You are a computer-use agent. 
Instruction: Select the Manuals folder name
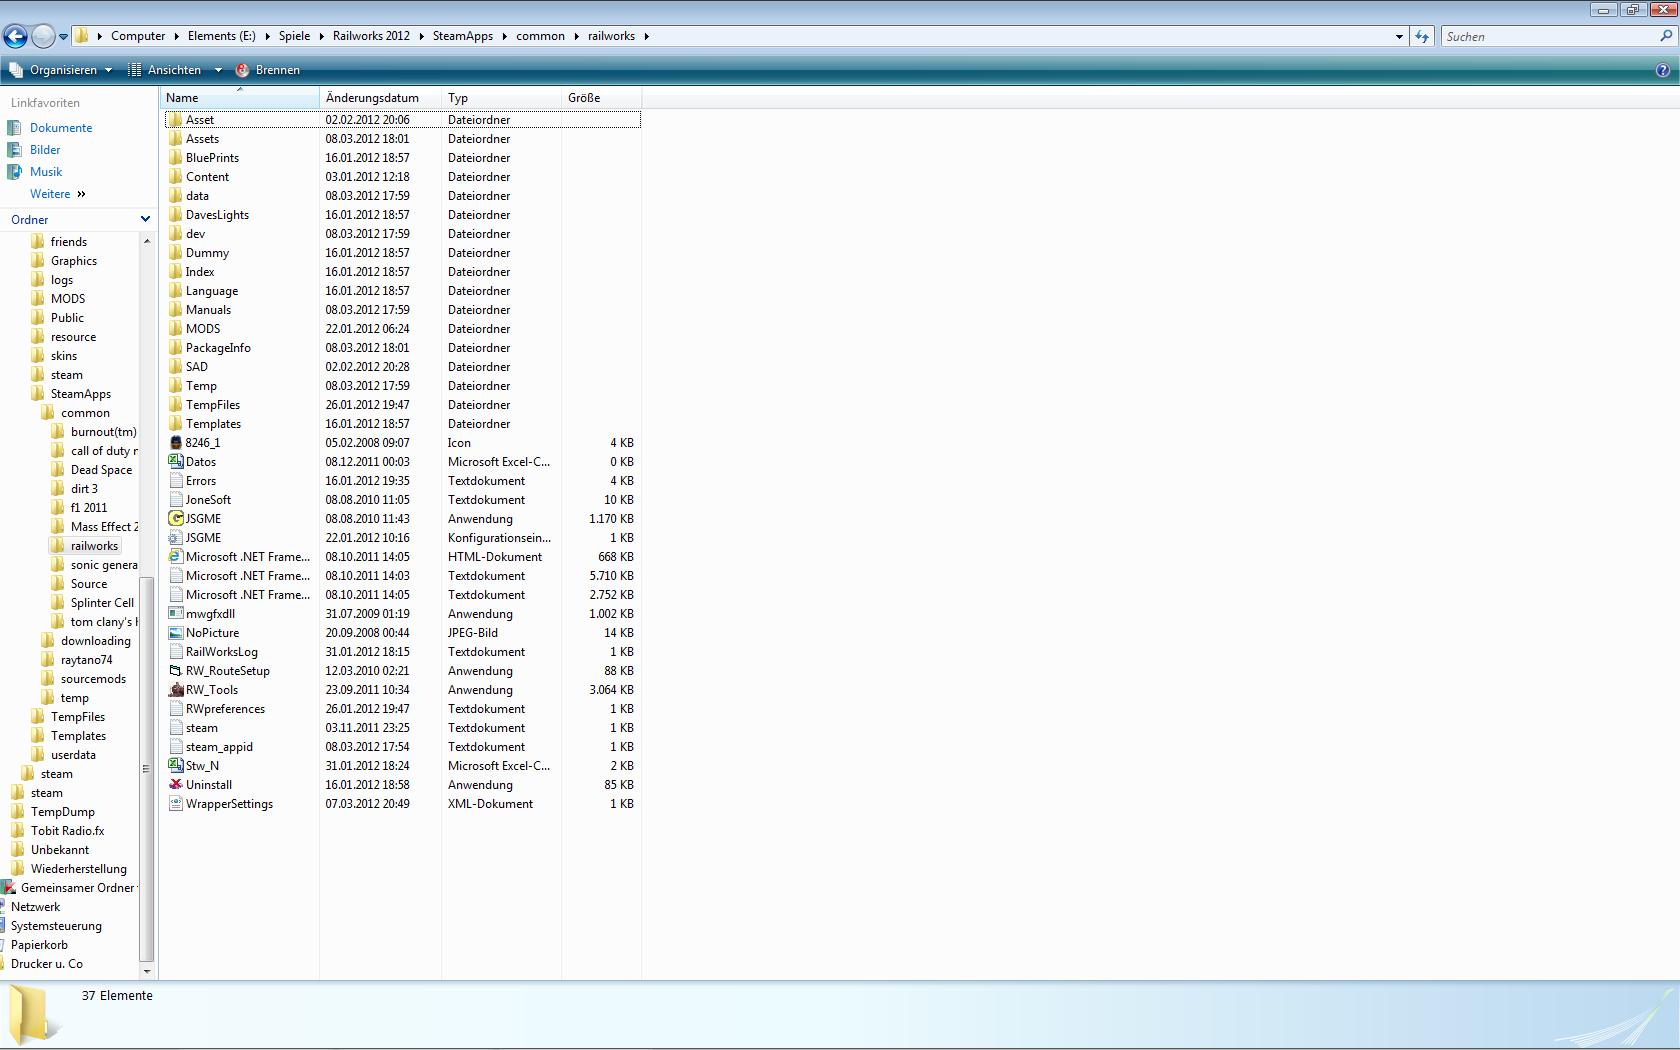click(208, 310)
